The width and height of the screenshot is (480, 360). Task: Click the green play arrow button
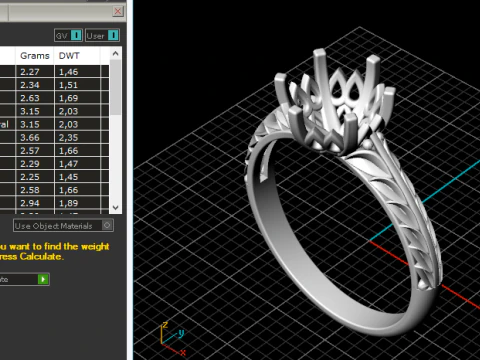pyautogui.click(x=43, y=279)
